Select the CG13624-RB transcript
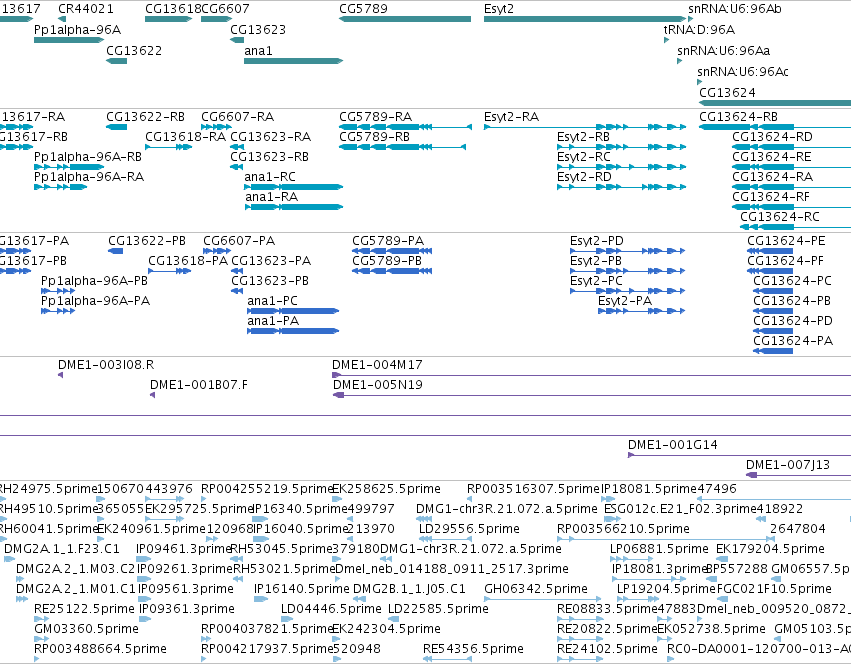 point(775,127)
